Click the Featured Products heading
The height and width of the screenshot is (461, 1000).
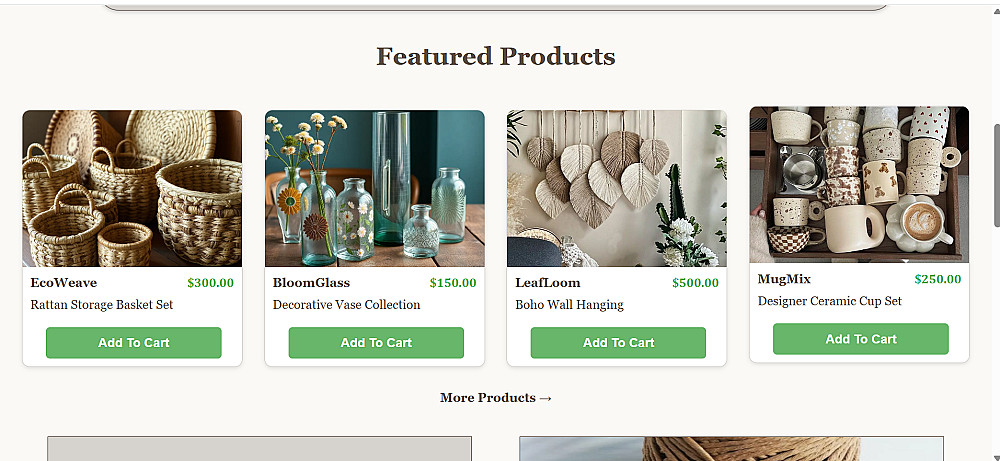pyautogui.click(x=496, y=56)
